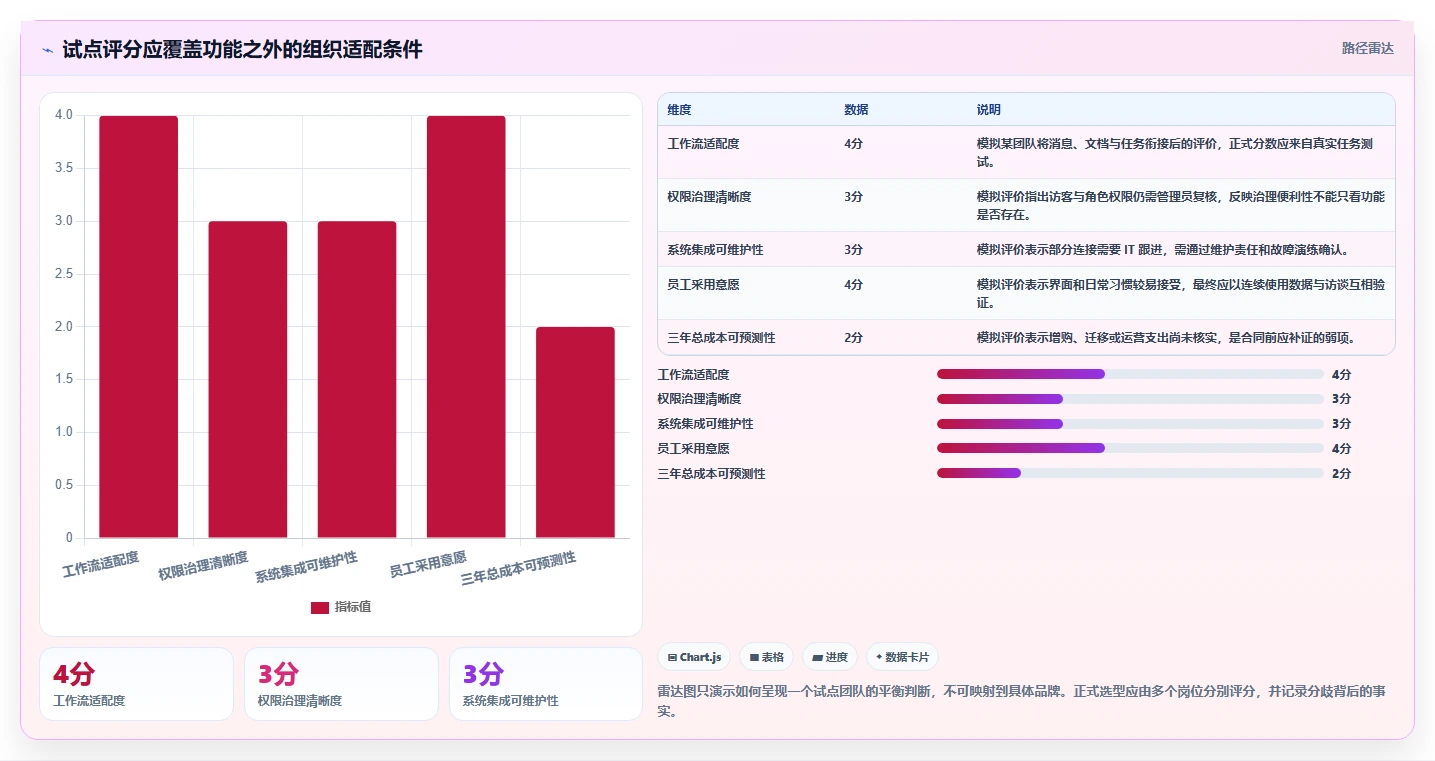Click the description starting 模拟某团队将消息
The width and height of the screenshot is (1435, 761).
click(x=1180, y=153)
